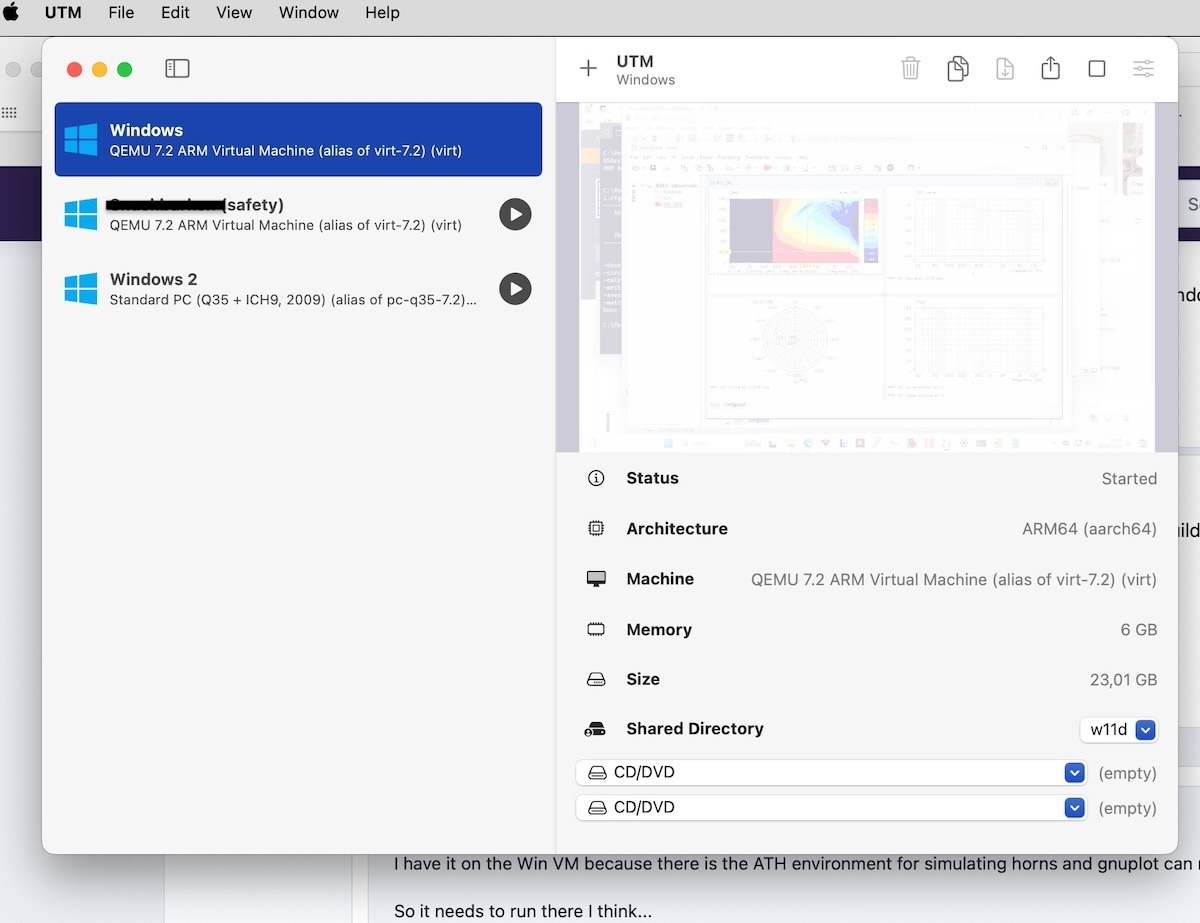Open the View menu

[234, 13]
